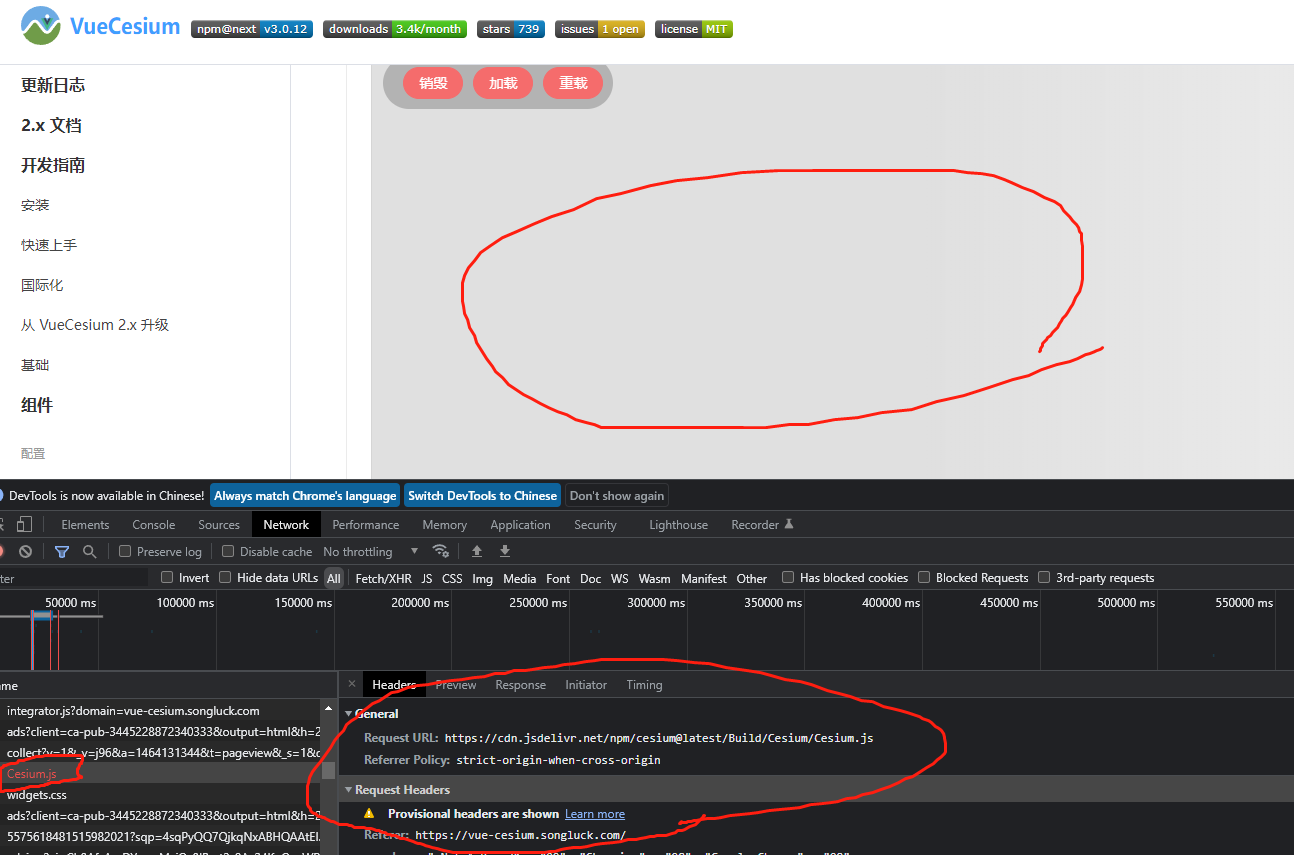Click Don't show again button
The height and width of the screenshot is (855, 1294).
pos(616,495)
